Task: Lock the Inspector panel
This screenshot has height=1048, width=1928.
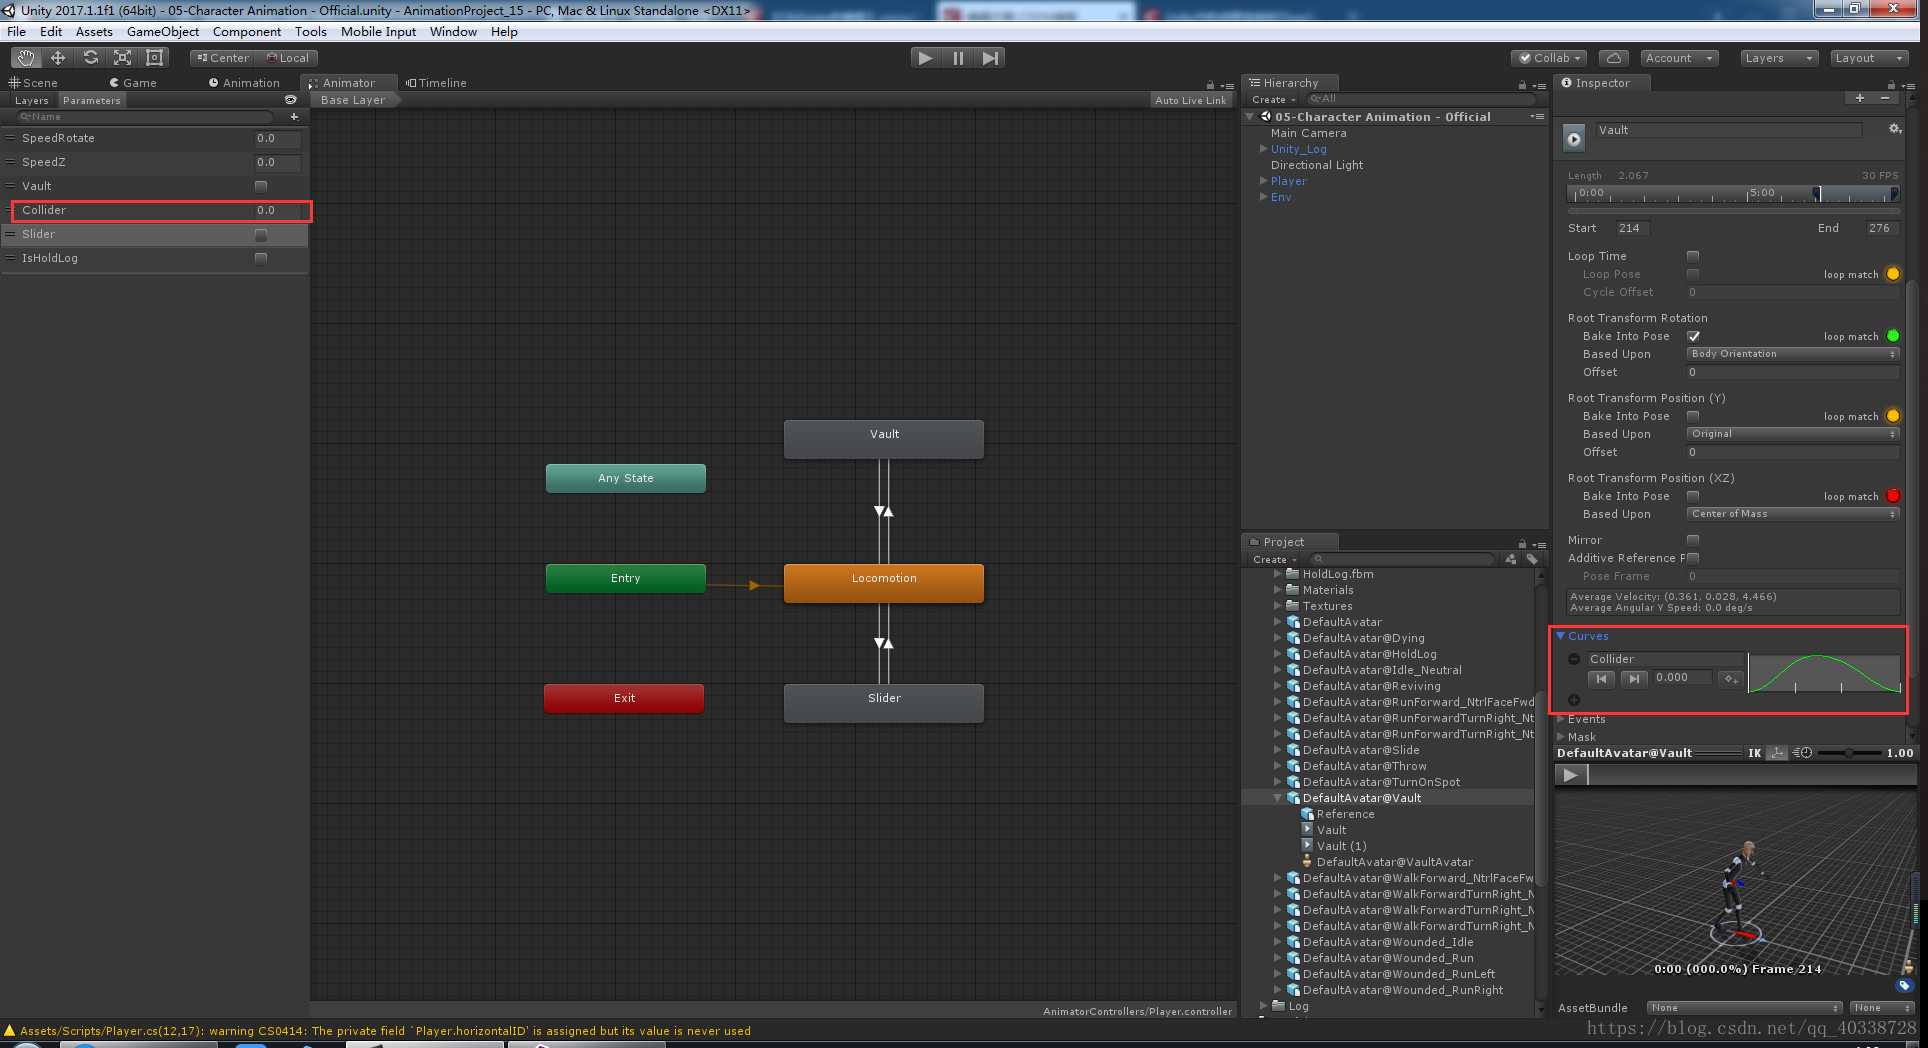Action: tap(1892, 85)
